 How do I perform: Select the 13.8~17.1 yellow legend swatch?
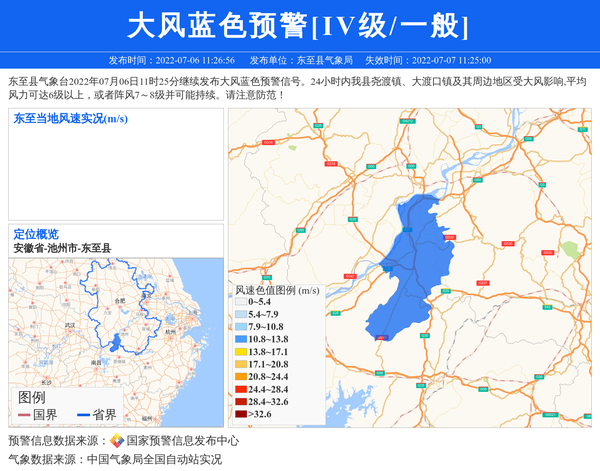(x=240, y=352)
